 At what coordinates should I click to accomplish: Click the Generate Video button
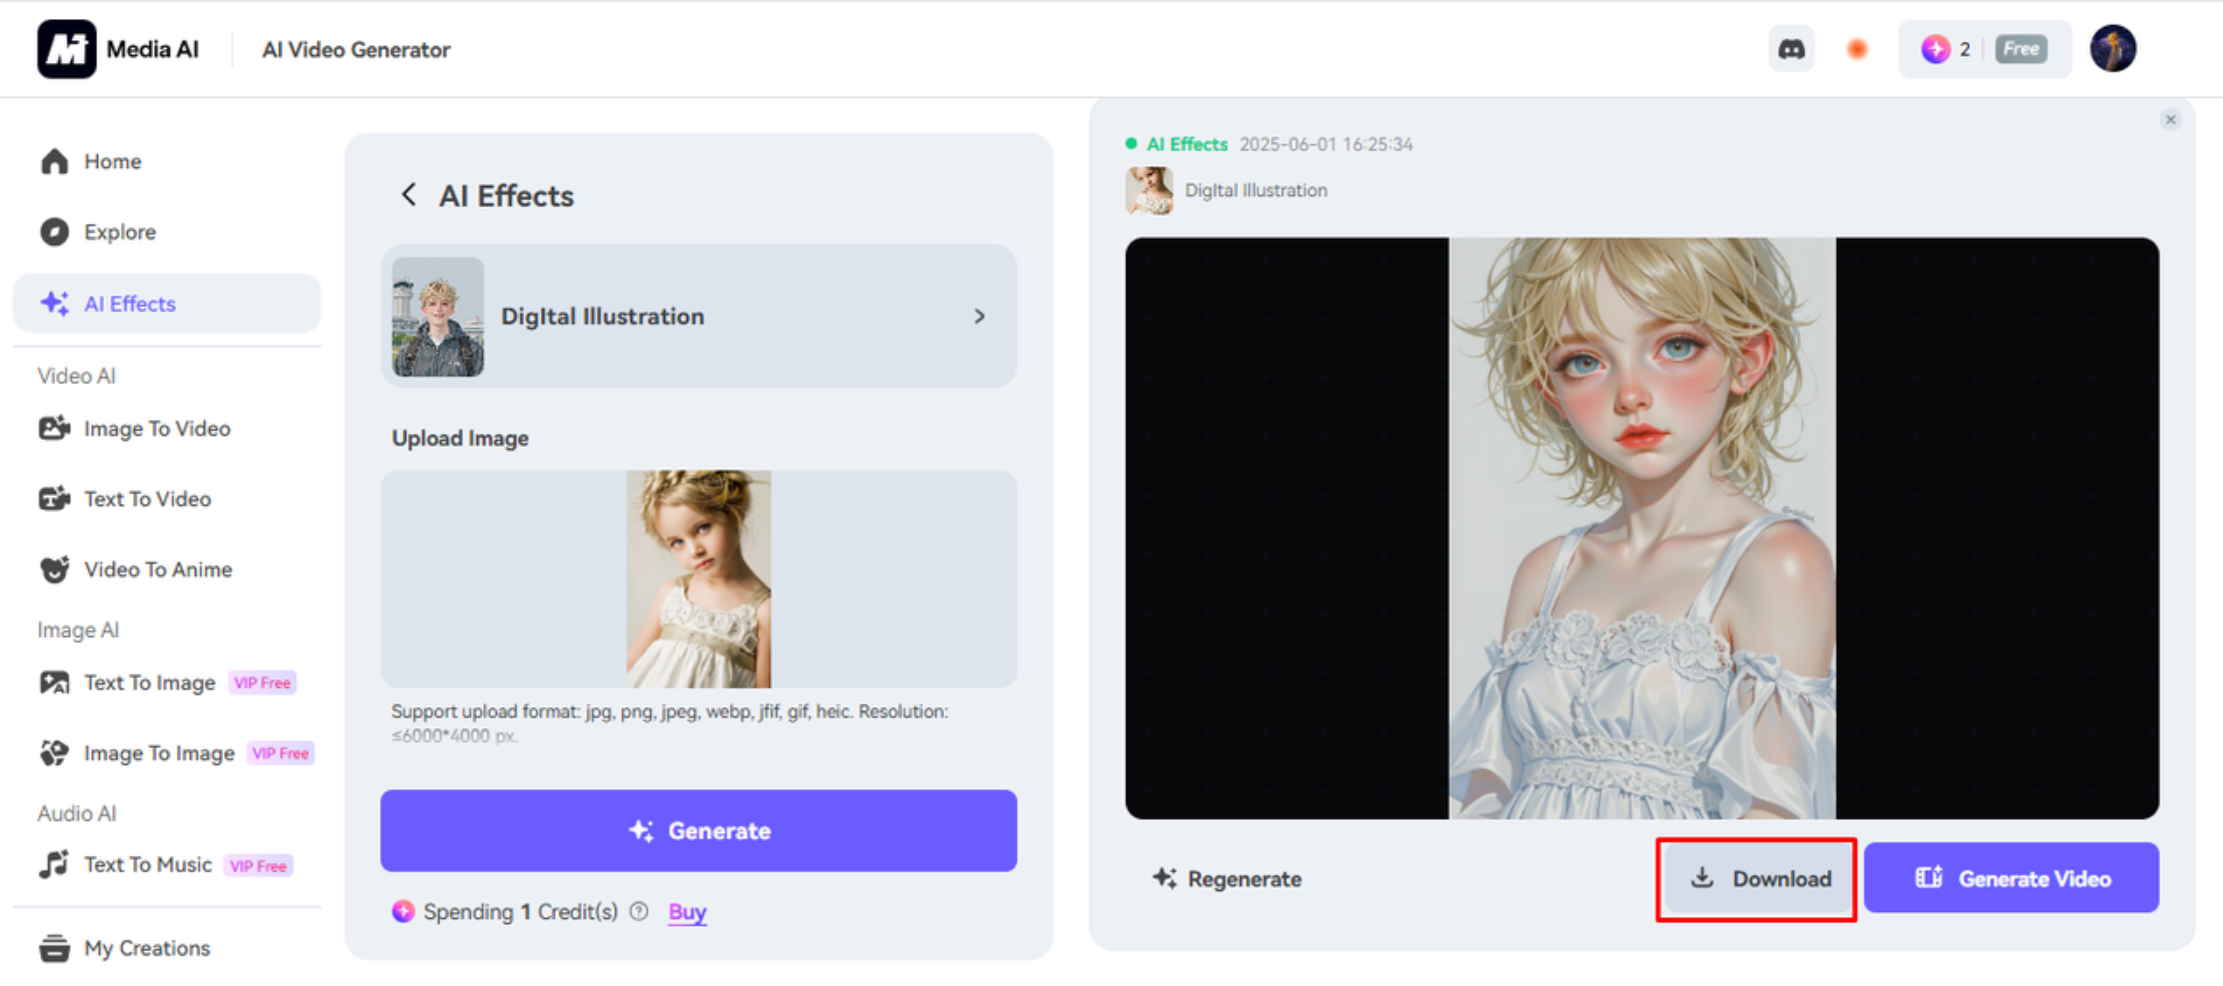click(2011, 878)
